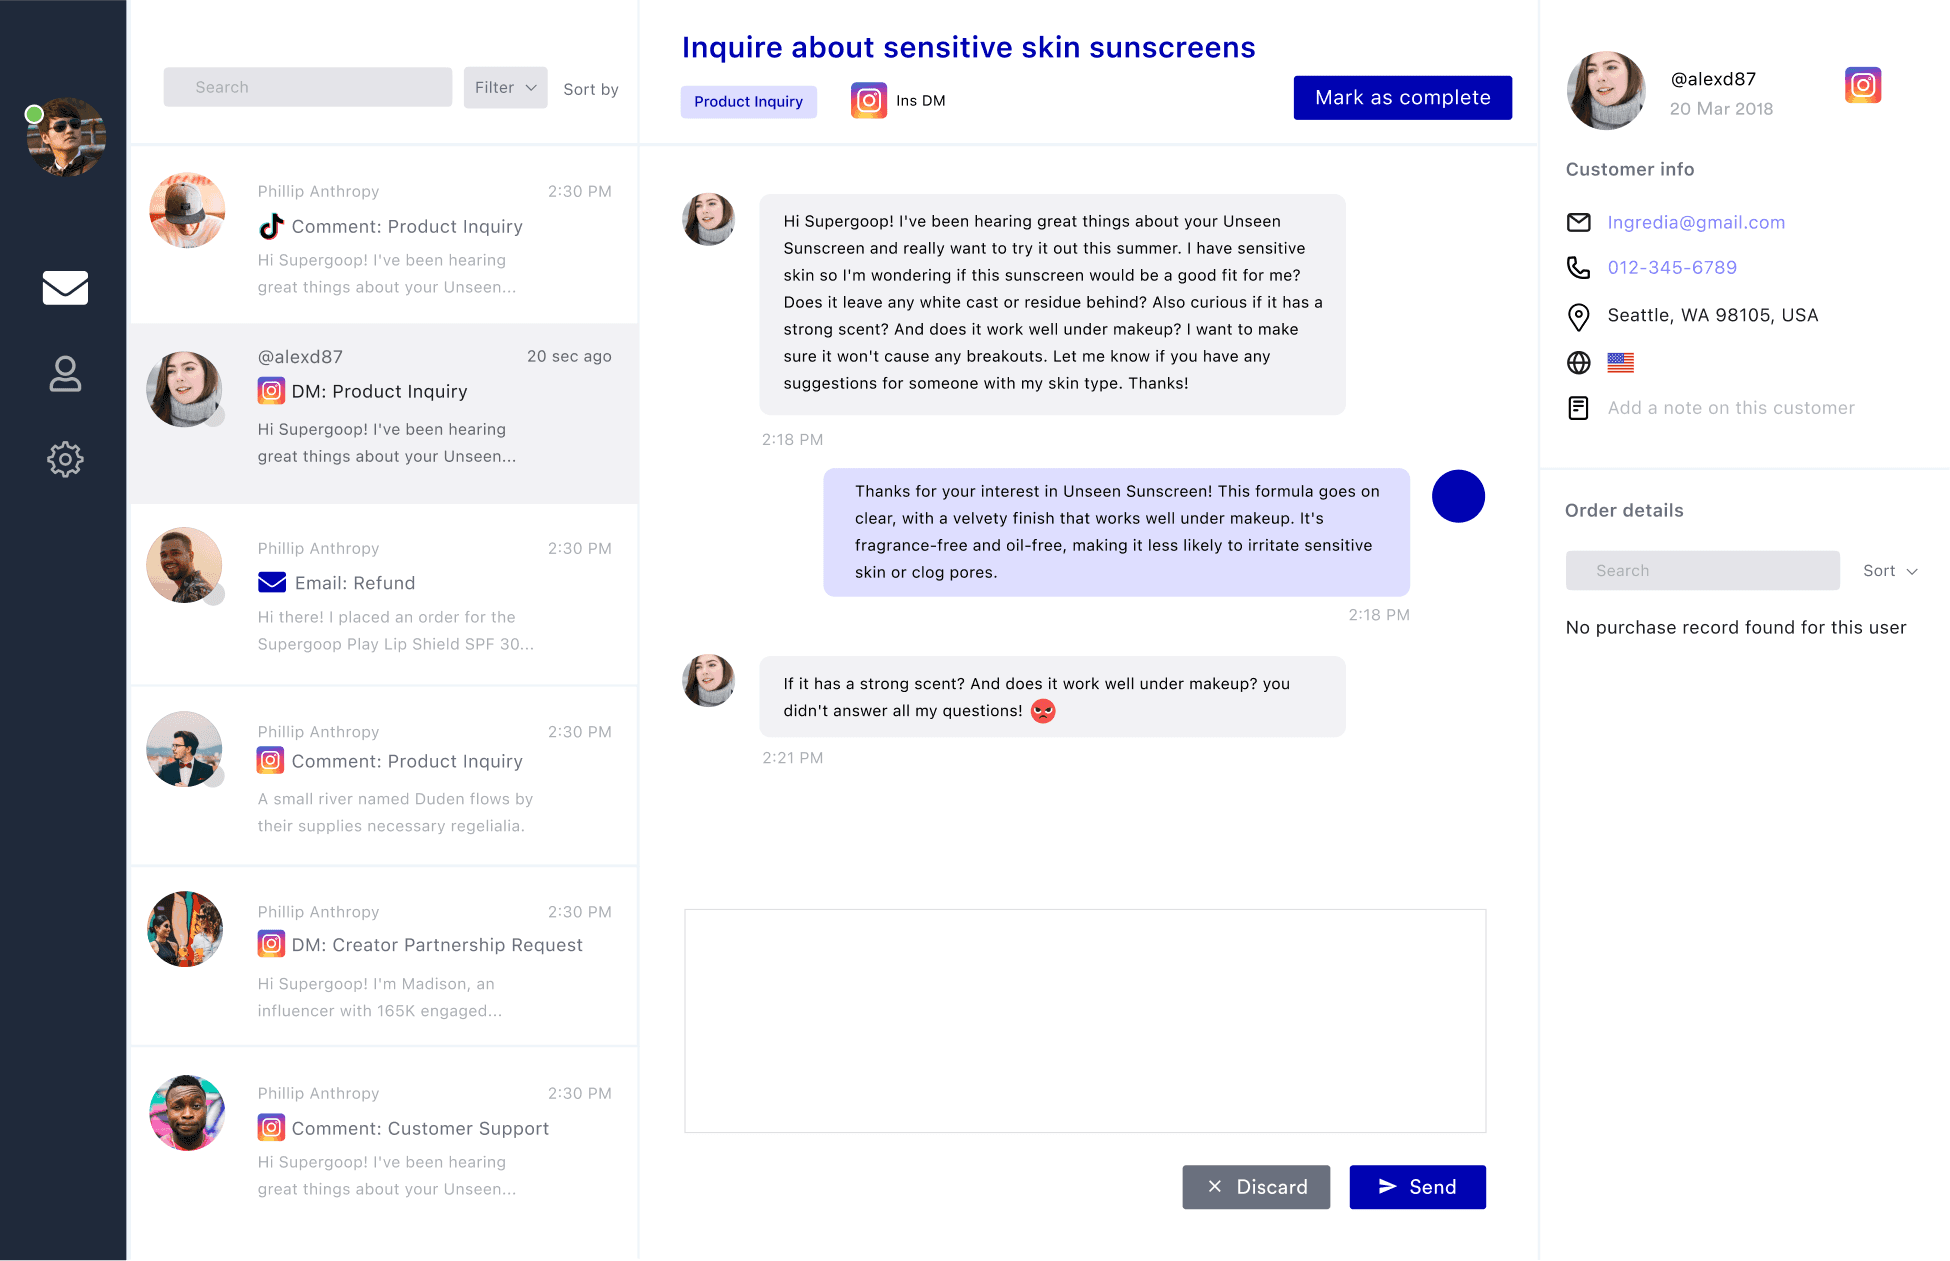Open settings gear icon in sidebar
Screen dimensions: 1950x1261
click(x=65, y=459)
